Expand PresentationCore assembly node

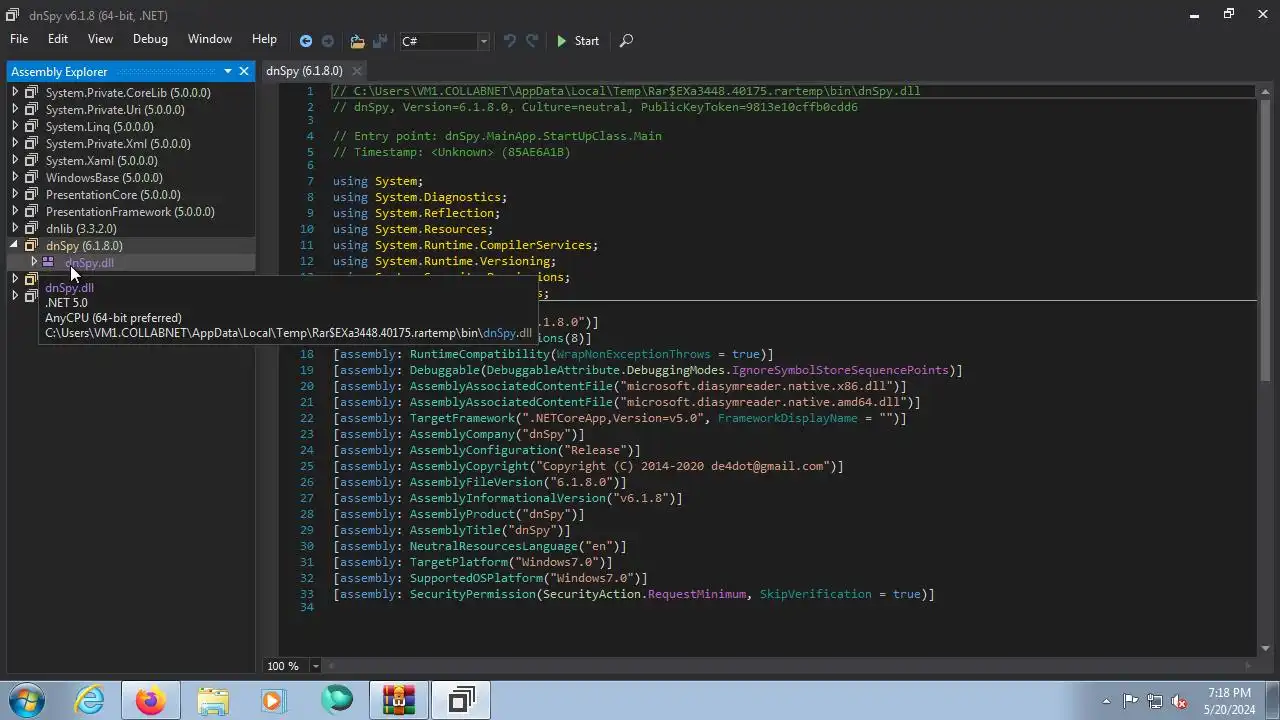click(x=15, y=194)
